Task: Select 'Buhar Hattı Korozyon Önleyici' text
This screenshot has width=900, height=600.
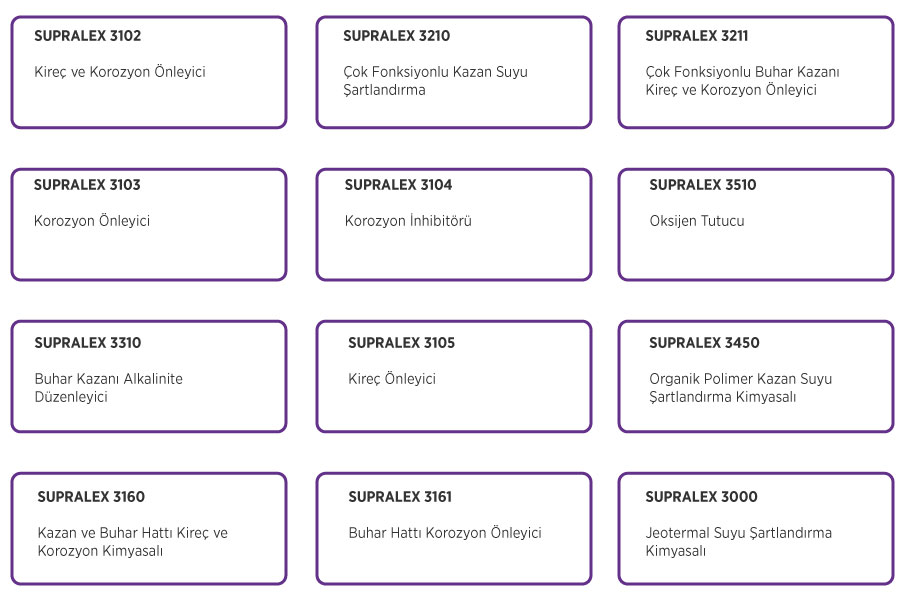Action: (445, 533)
